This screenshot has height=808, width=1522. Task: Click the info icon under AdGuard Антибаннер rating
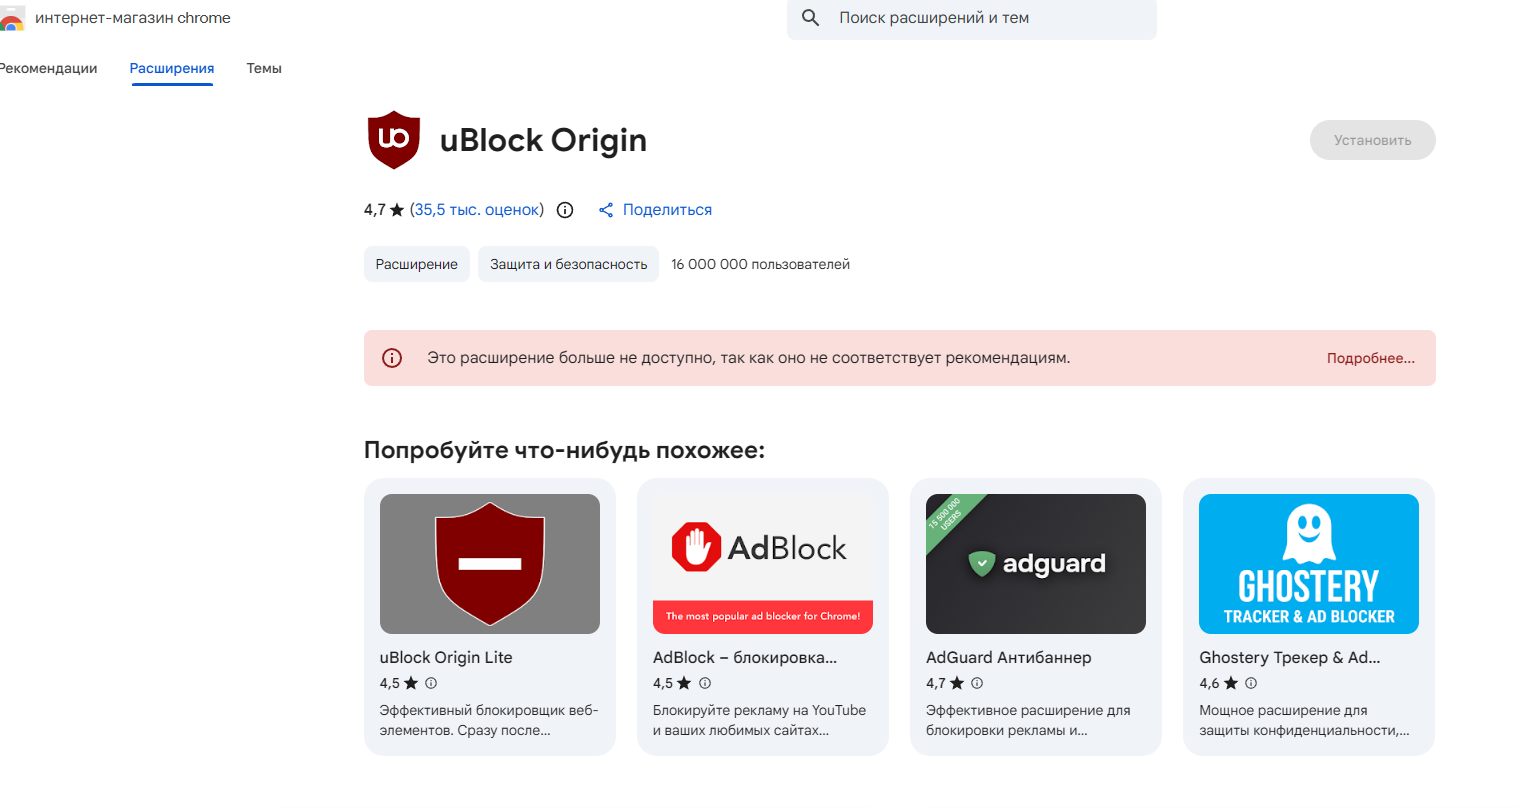pyautogui.click(x=977, y=683)
